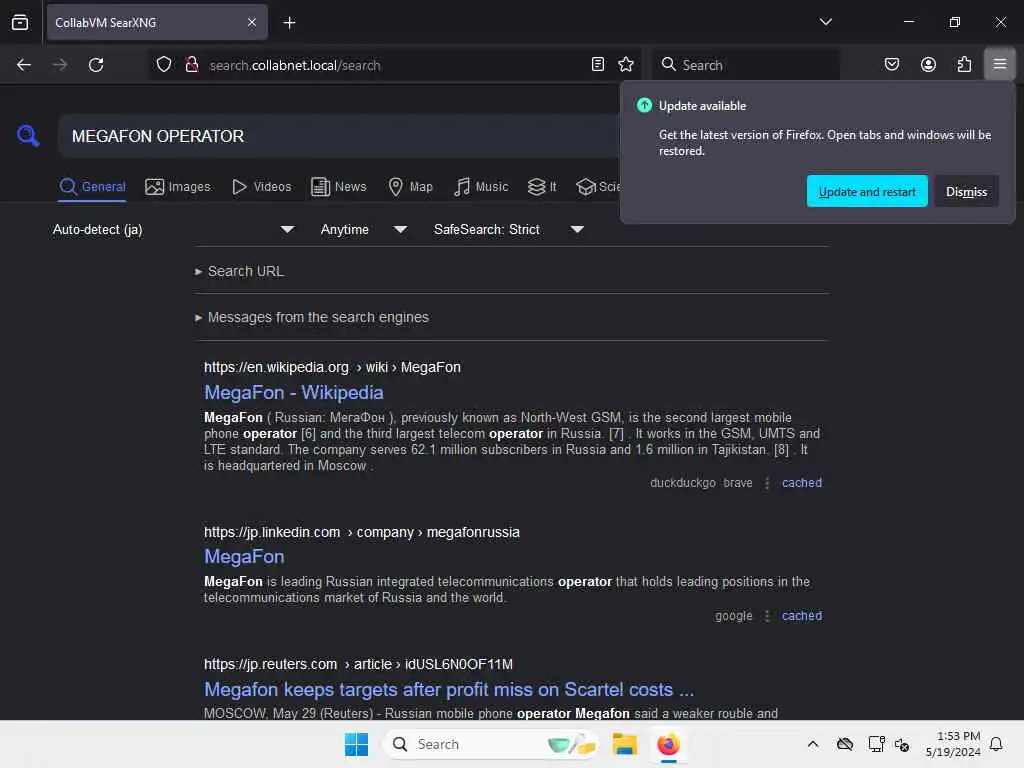The image size is (1024, 768).
Task: Switch to the Music search tab
Action: (481, 187)
